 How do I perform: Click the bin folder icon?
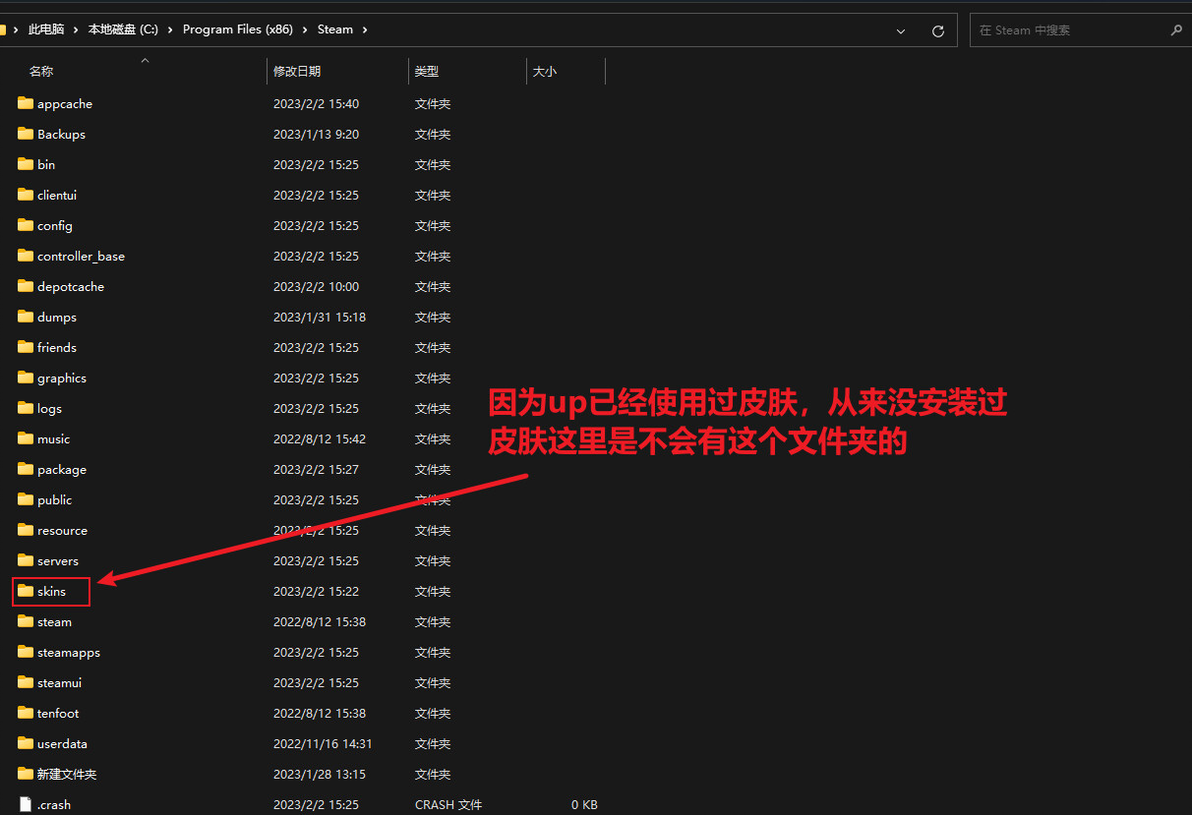point(25,164)
